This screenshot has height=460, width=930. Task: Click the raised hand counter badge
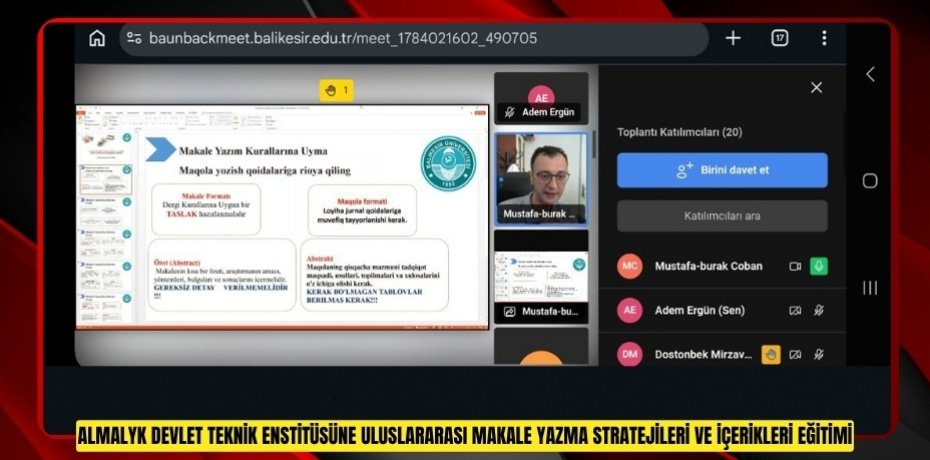336,91
